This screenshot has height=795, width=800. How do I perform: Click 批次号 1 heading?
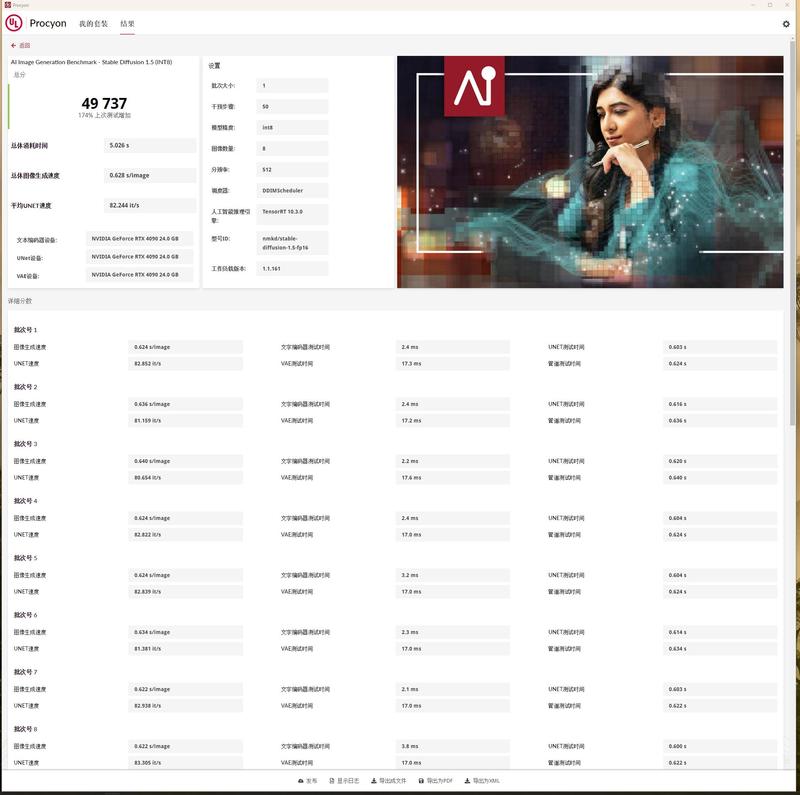point(26,330)
